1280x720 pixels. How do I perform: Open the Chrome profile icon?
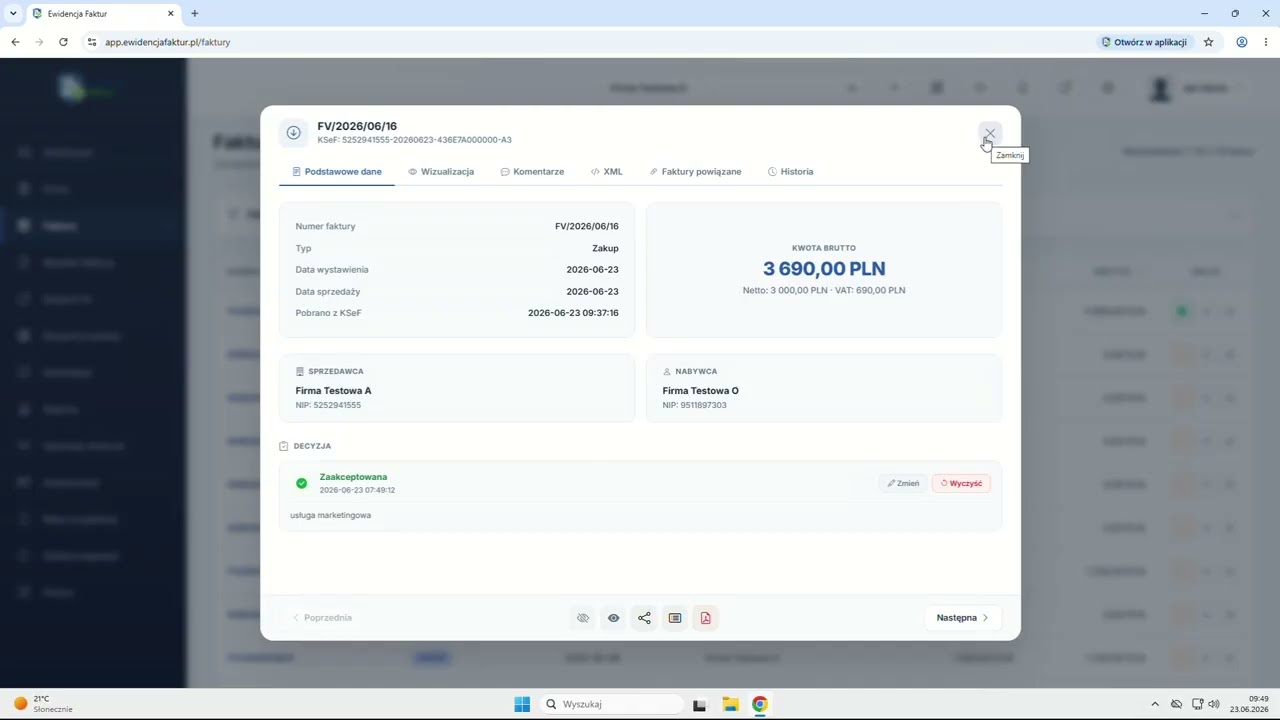click(x=1241, y=42)
